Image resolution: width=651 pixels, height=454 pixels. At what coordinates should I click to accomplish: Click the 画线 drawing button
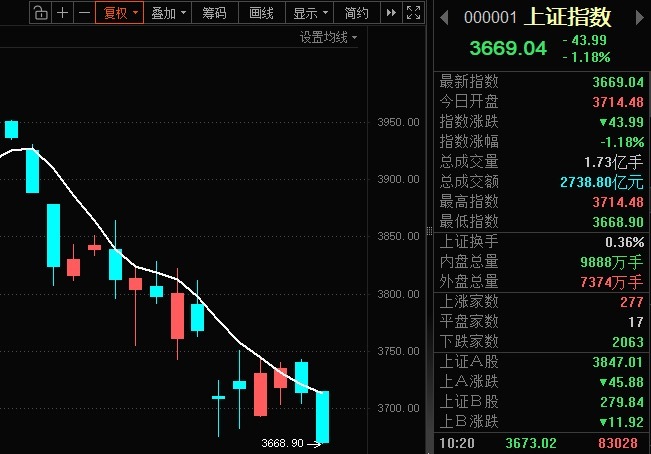261,13
